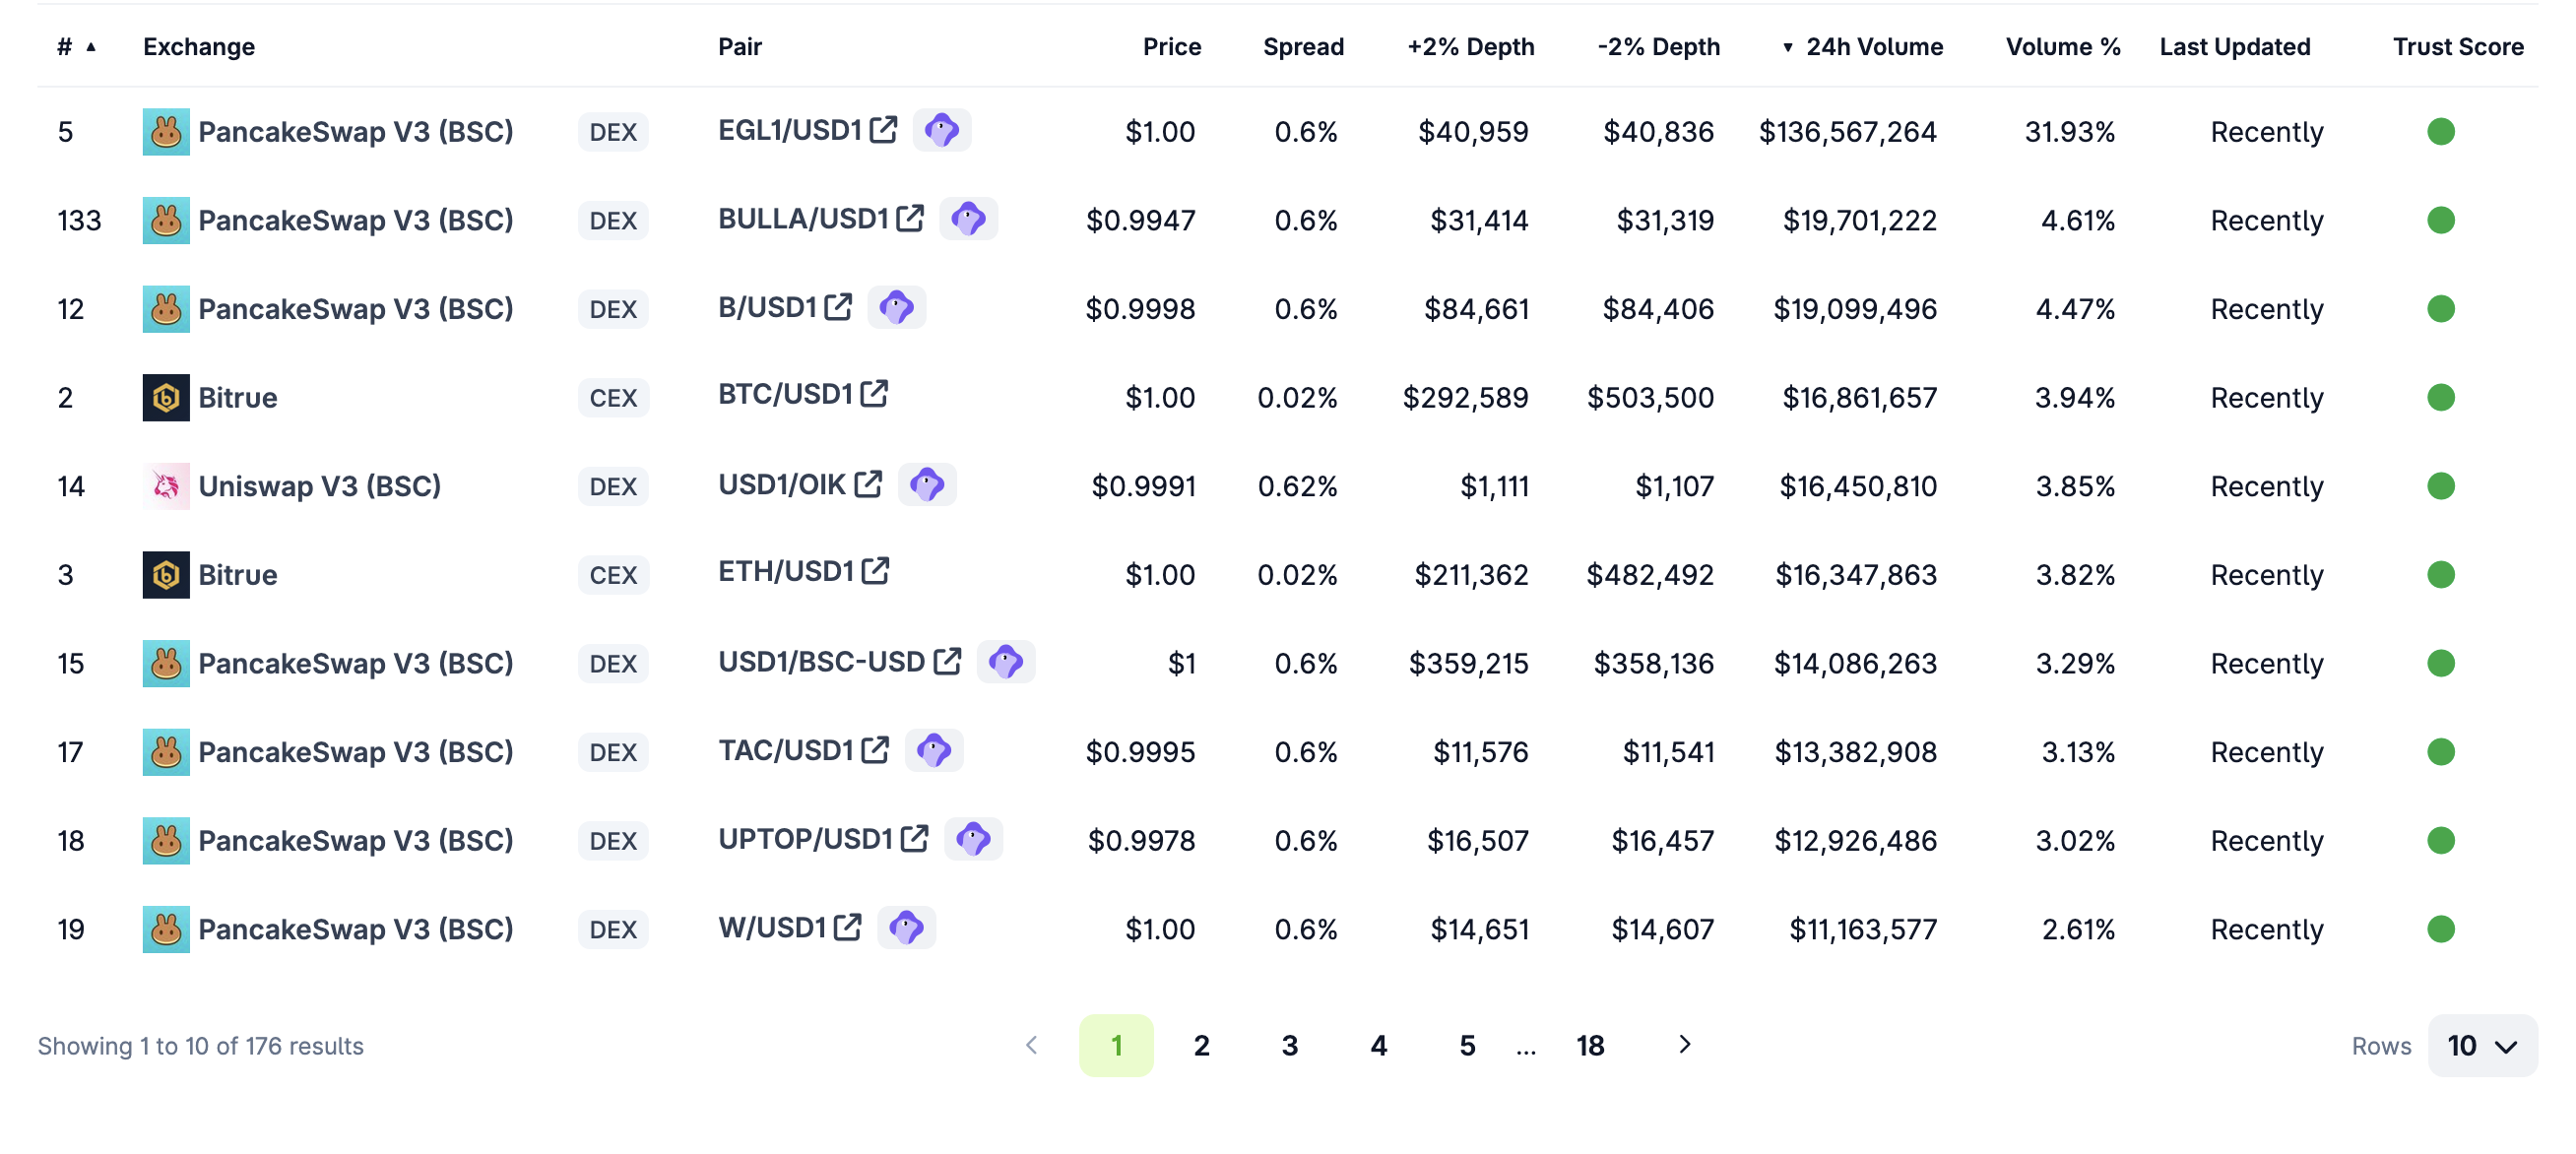Click the purple GeckoTerminal icon beside EGL1/USD1
This screenshot has width=2576, height=1154.
[942, 130]
